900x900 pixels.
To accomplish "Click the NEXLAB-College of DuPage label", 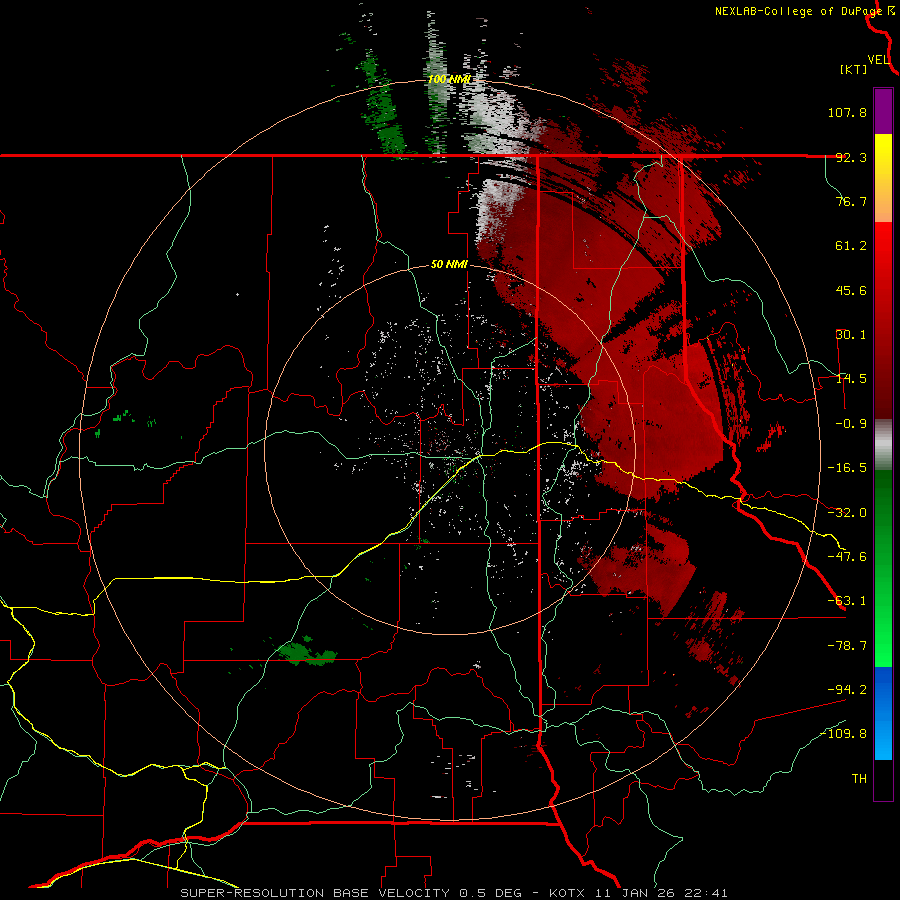I will pyautogui.click(x=798, y=11).
